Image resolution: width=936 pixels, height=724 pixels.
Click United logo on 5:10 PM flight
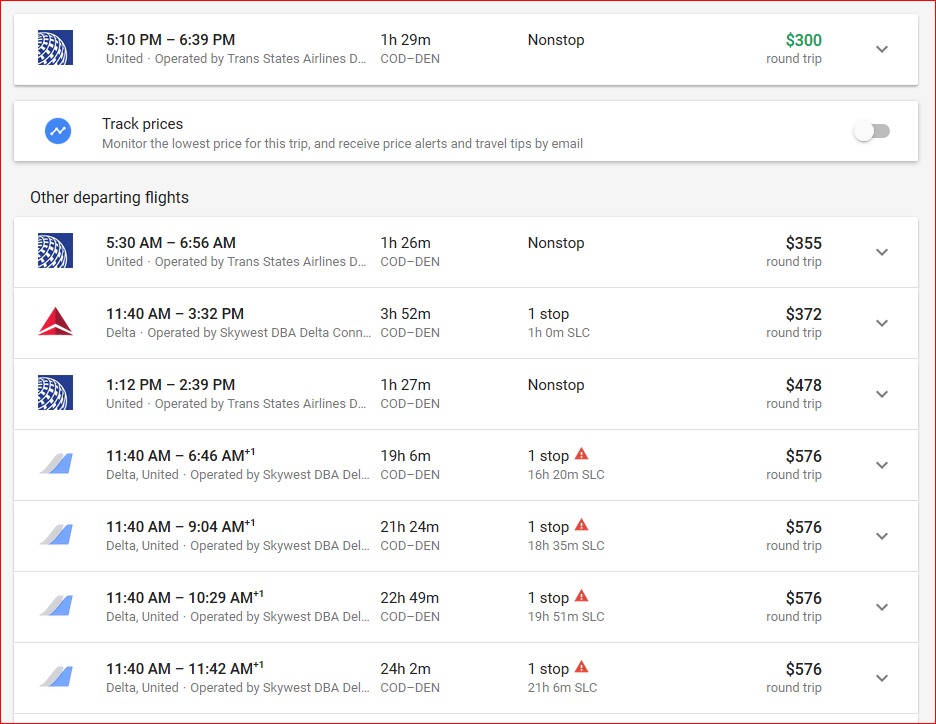(56, 49)
